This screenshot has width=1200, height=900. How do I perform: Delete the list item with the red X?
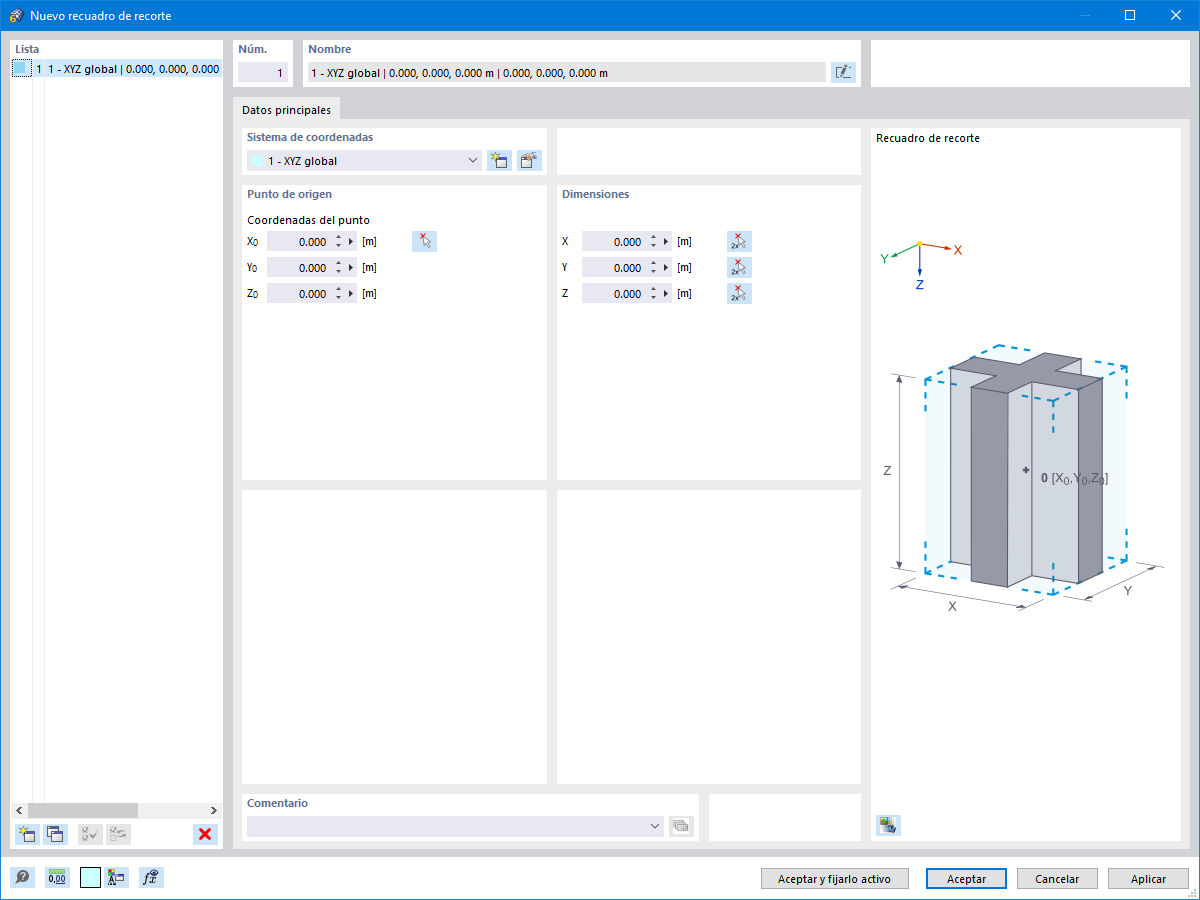(205, 834)
